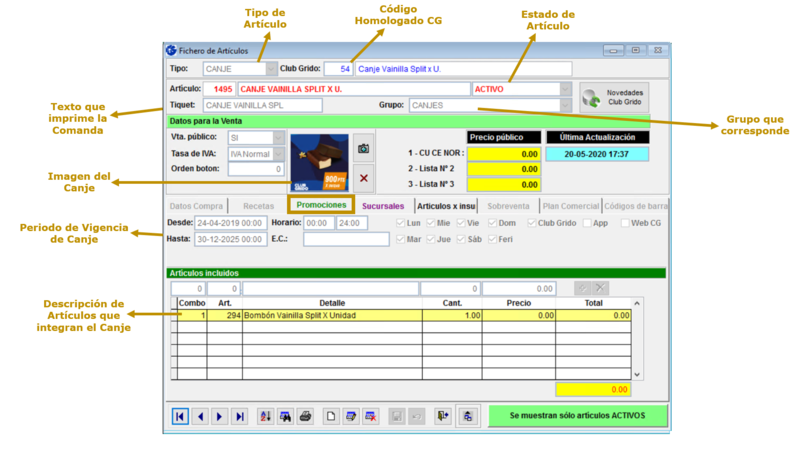Remove image using the red X button
Screen dimensions: 800x463
click(x=364, y=178)
